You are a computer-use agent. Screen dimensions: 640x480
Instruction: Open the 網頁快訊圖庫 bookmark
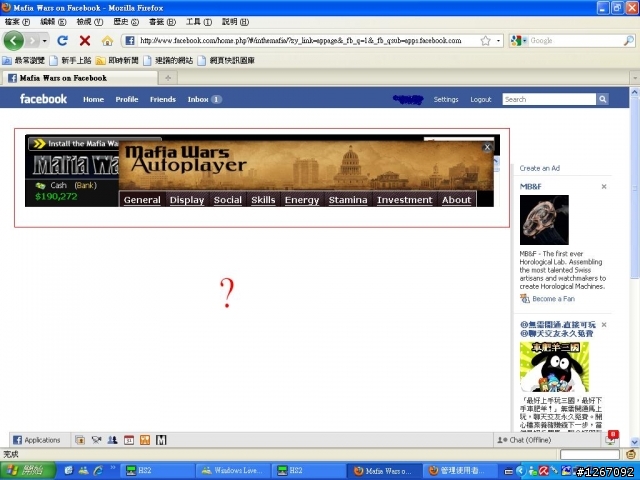tap(226, 60)
